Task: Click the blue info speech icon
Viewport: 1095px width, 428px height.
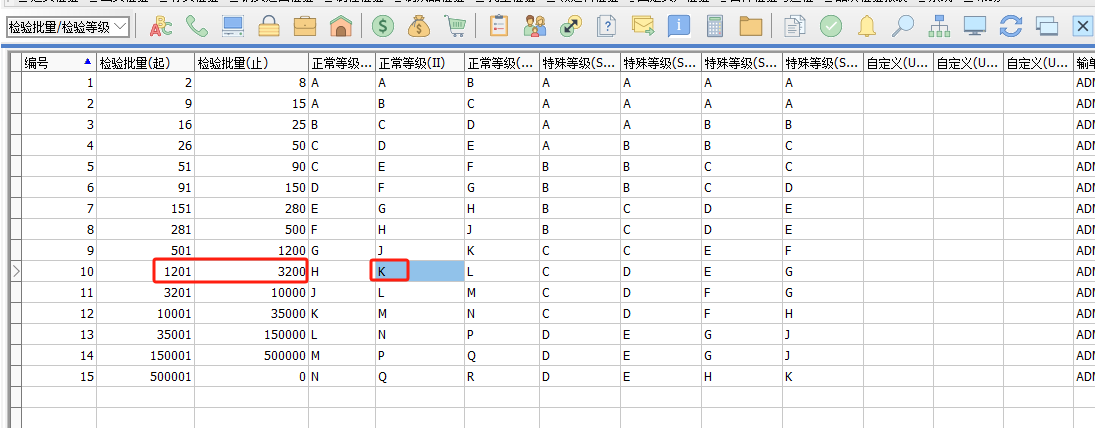Action: 679,26
